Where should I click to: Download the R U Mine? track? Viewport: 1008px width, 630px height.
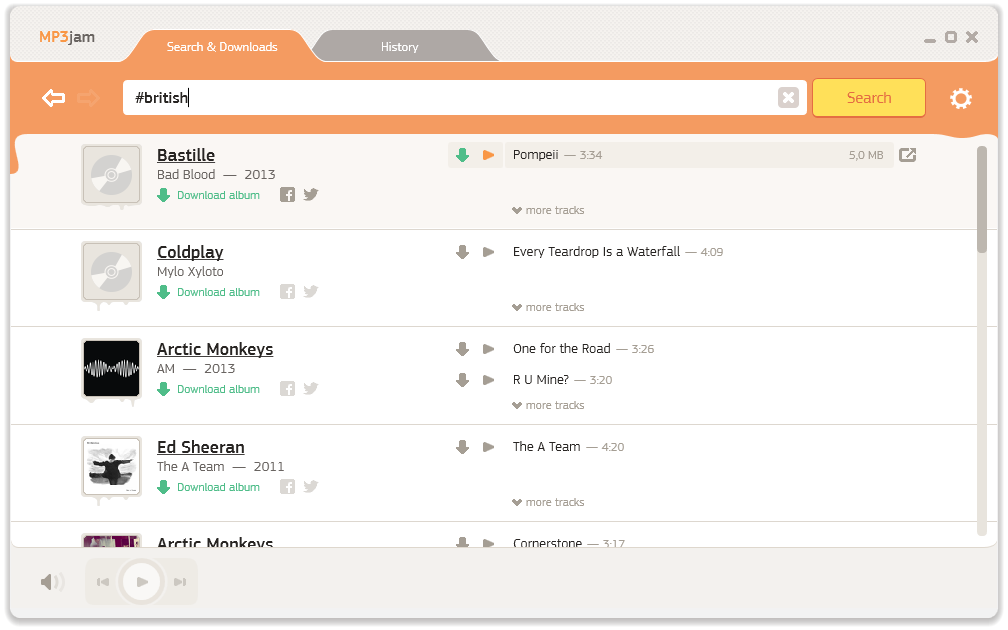[462, 380]
